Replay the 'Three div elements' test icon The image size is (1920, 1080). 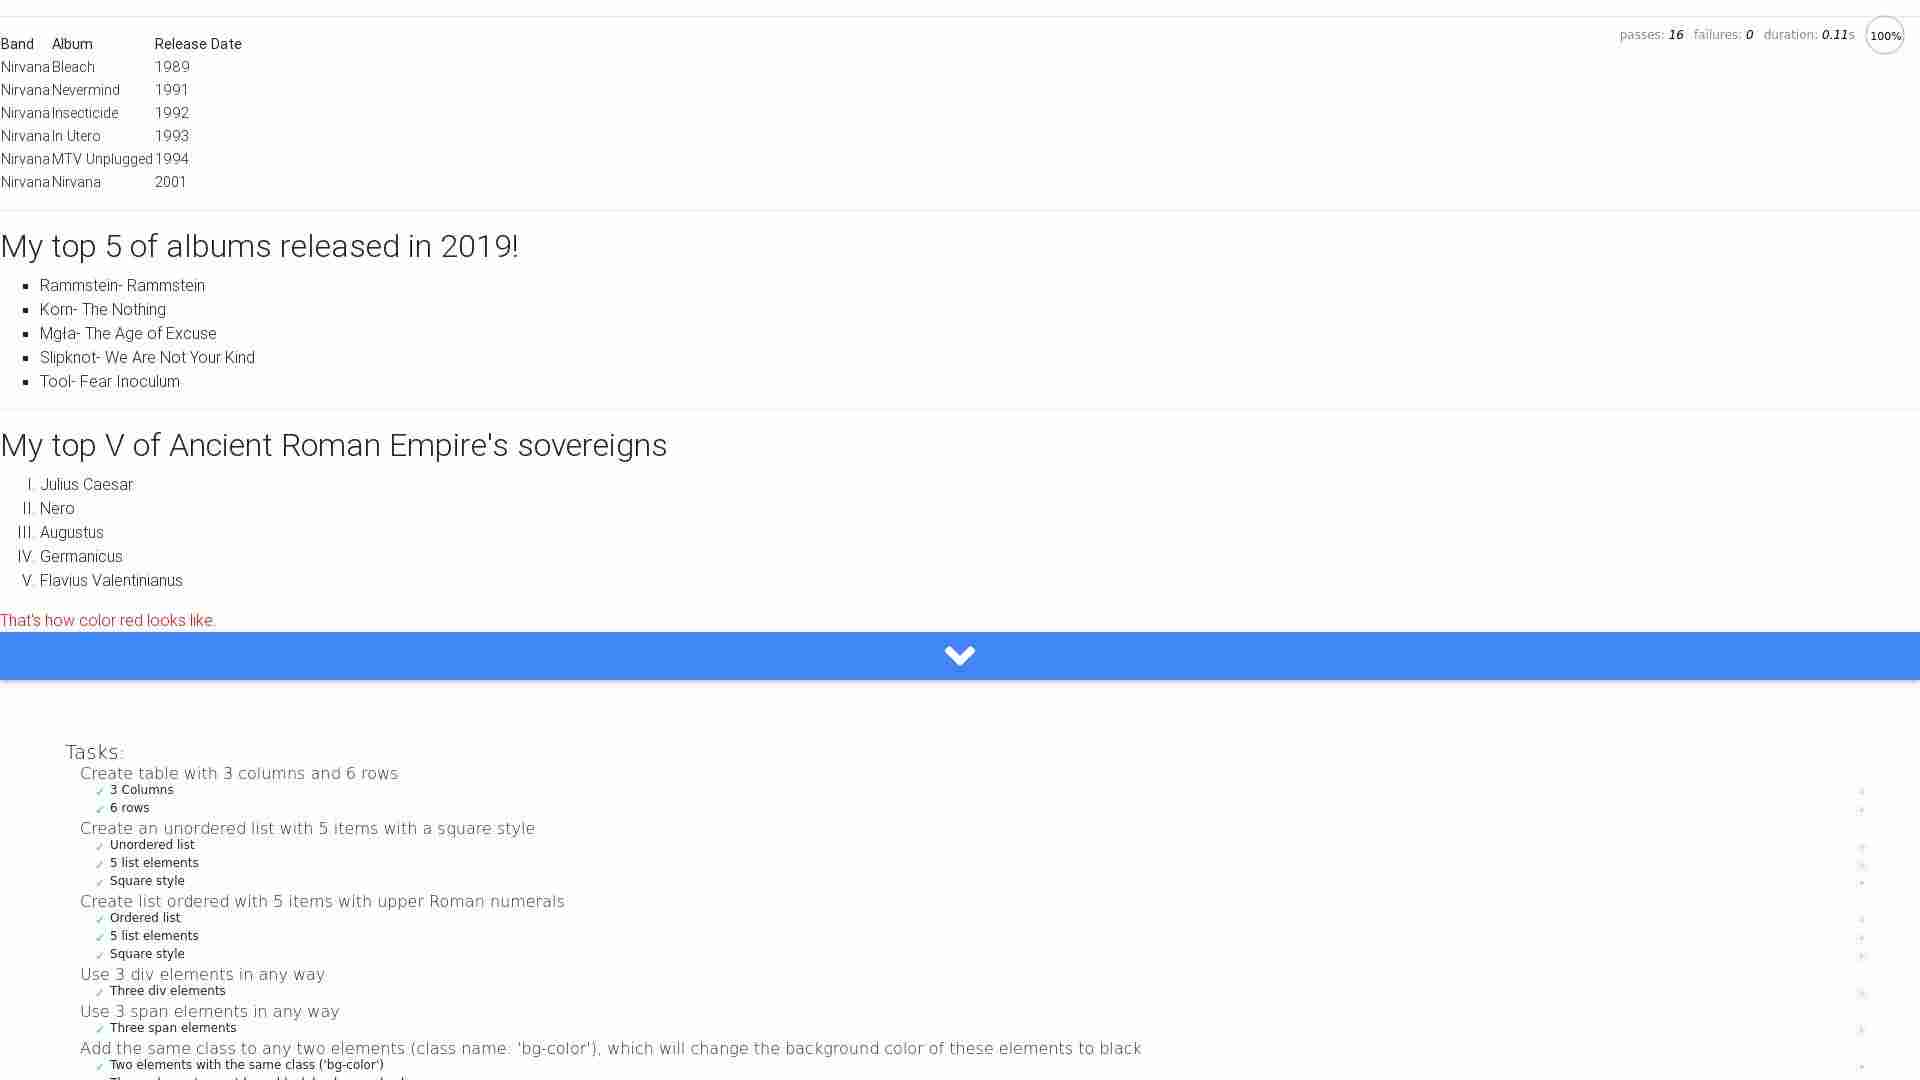click(1861, 993)
